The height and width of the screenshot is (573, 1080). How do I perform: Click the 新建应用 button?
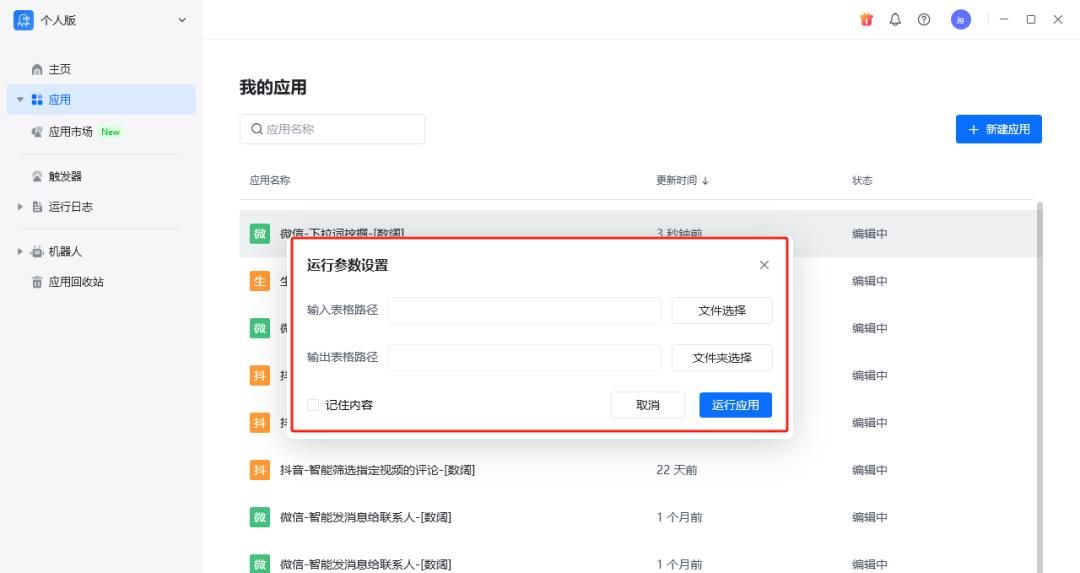tap(999, 129)
